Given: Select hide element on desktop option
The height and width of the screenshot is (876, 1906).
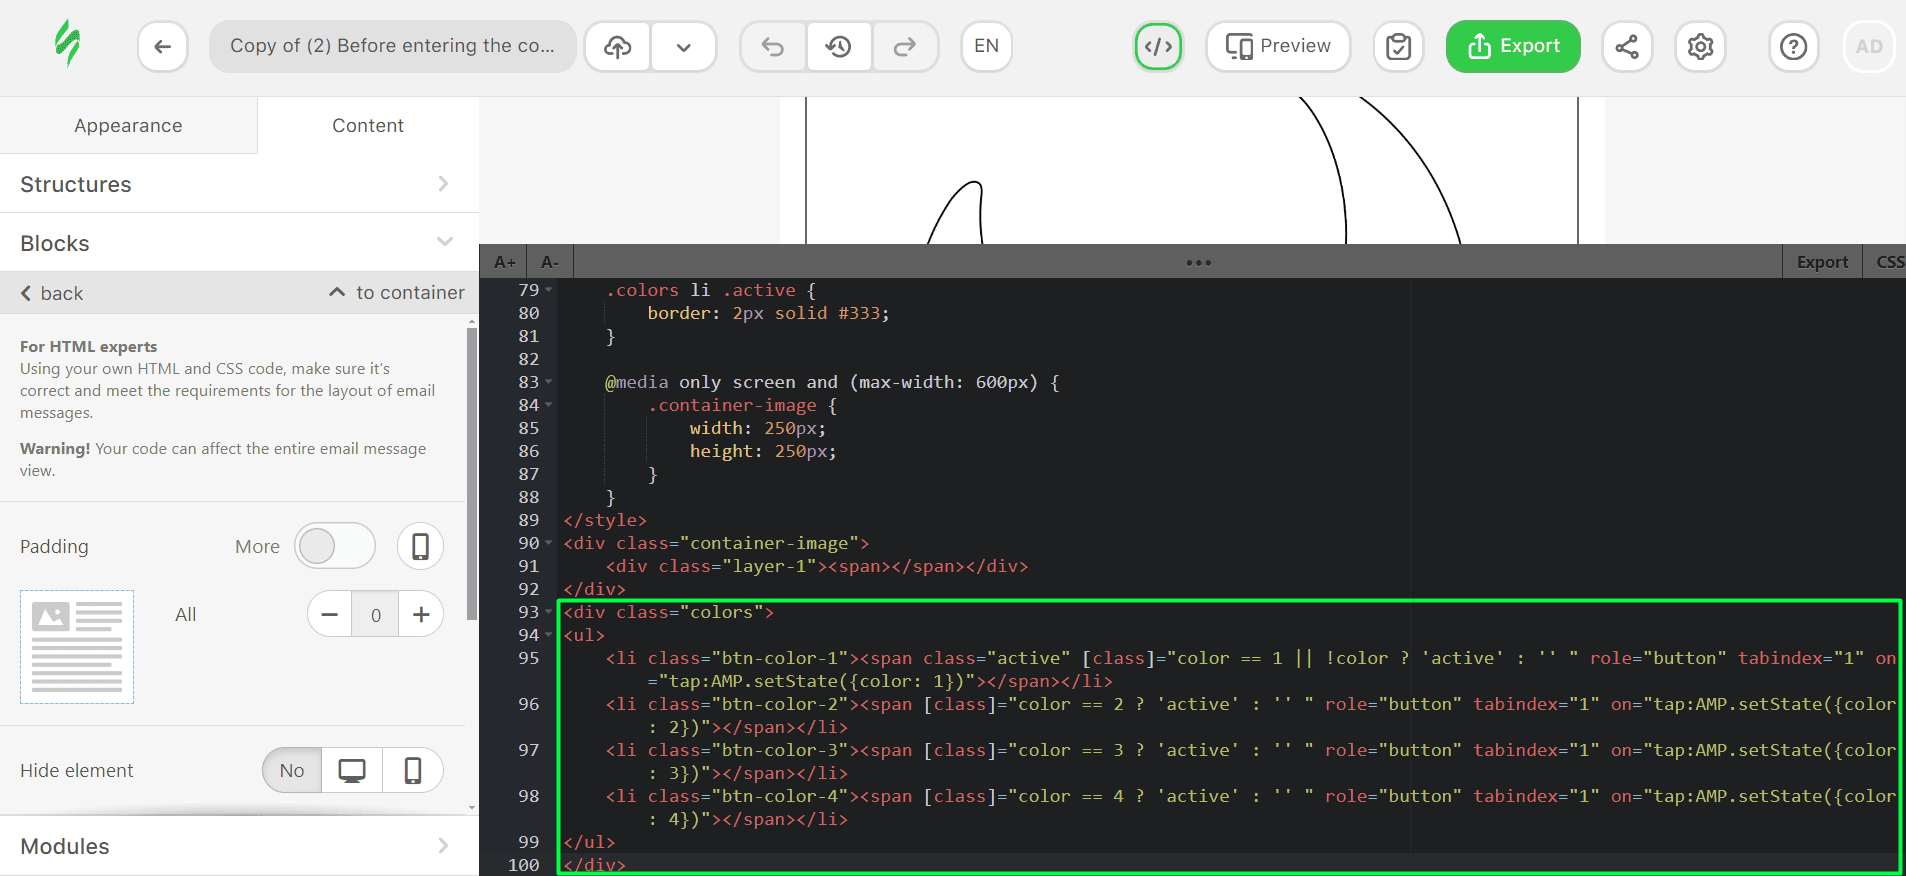Looking at the screenshot, I should coord(352,770).
